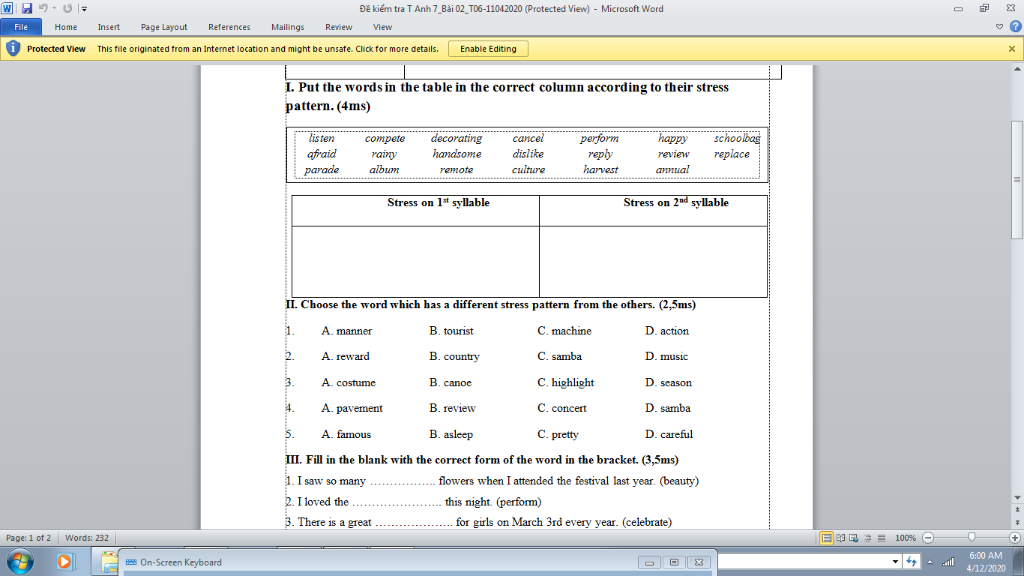Viewport: 1024px width, 576px height.
Task: Click the 'Stress on 1st syllable' header cell
Action: 415,210
